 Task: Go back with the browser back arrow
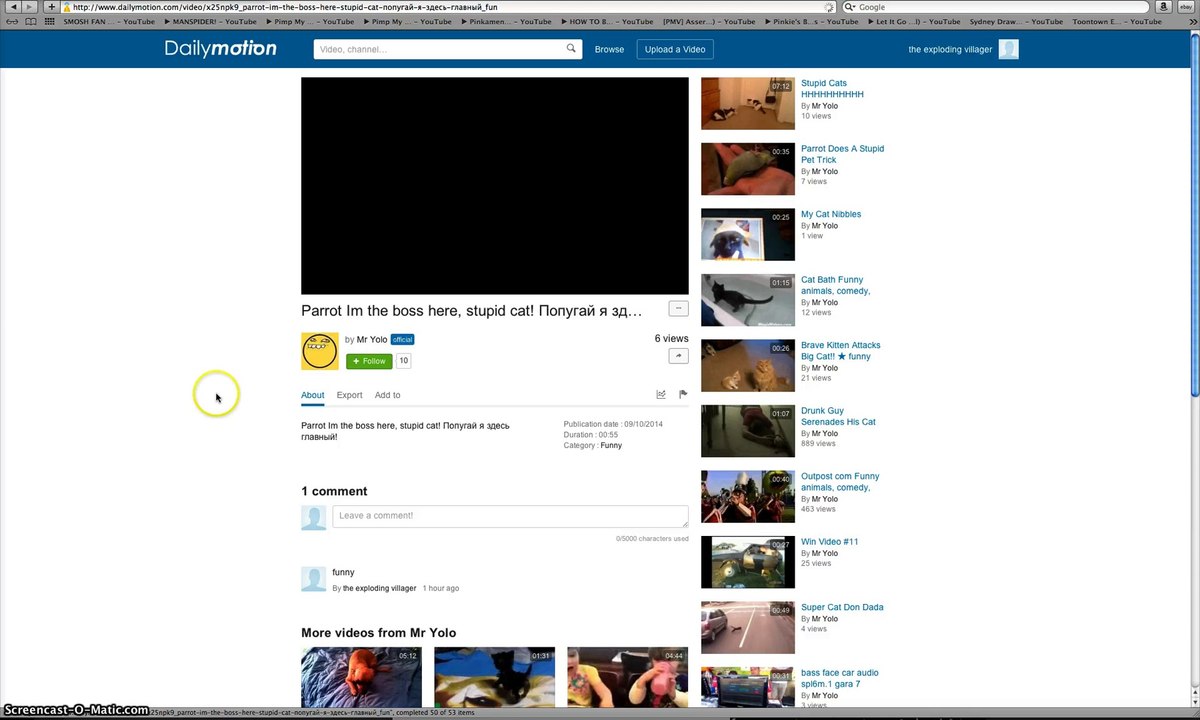tap(14, 7)
